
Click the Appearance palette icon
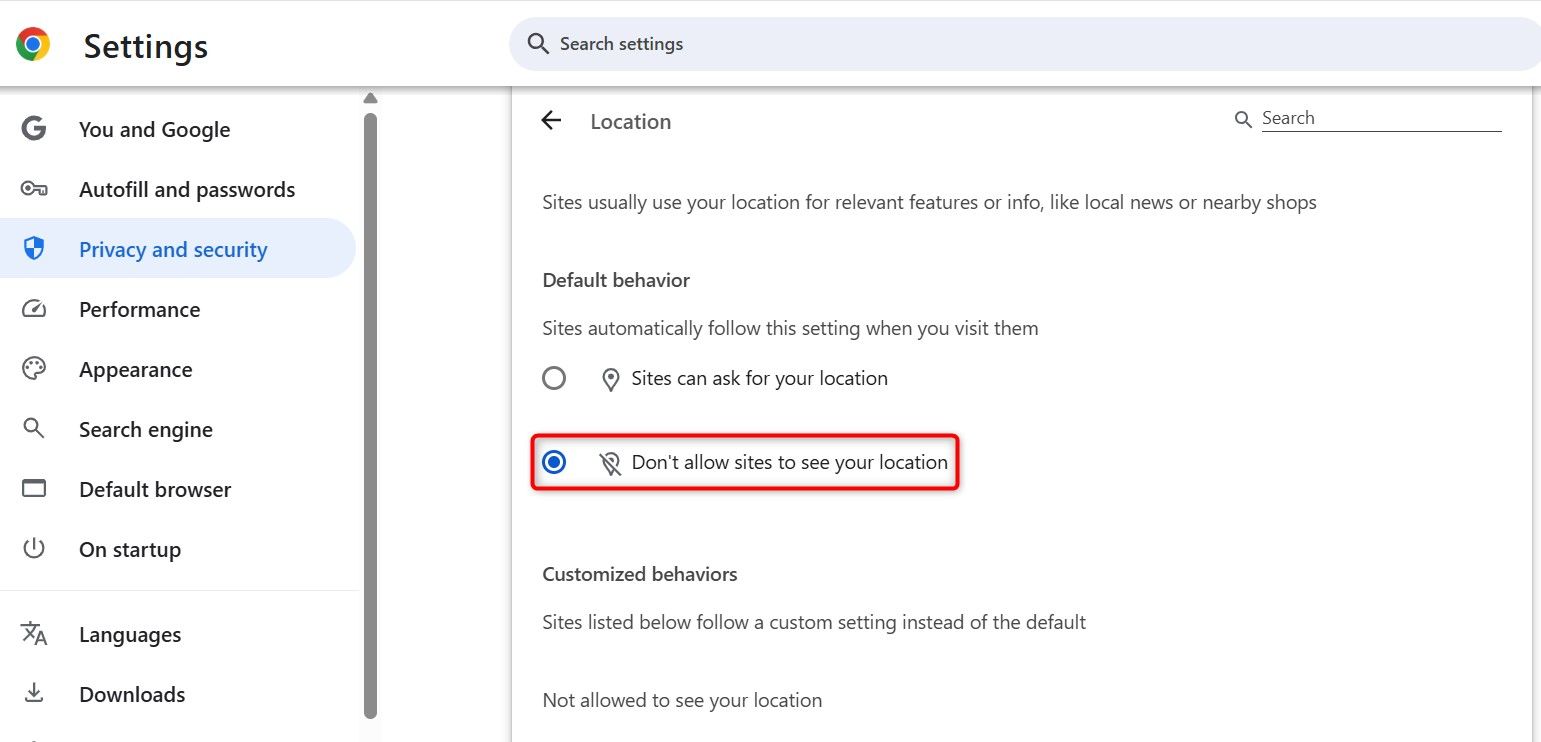(34, 369)
